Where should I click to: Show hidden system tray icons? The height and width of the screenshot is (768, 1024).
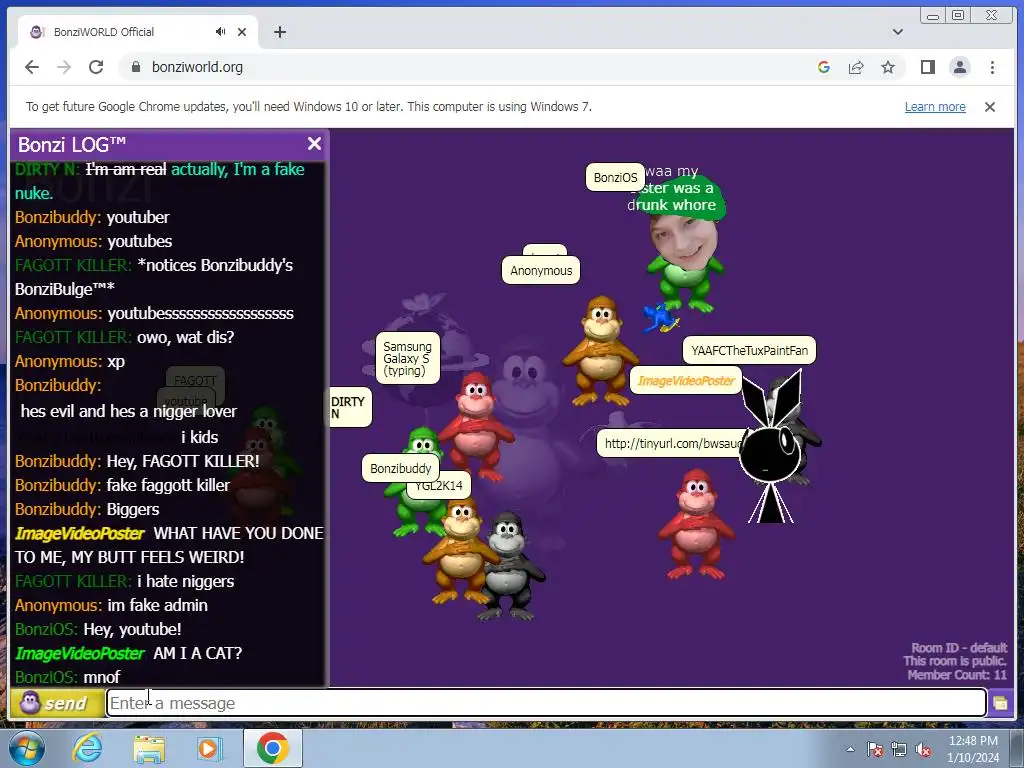pyautogui.click(x=850, y=749)
